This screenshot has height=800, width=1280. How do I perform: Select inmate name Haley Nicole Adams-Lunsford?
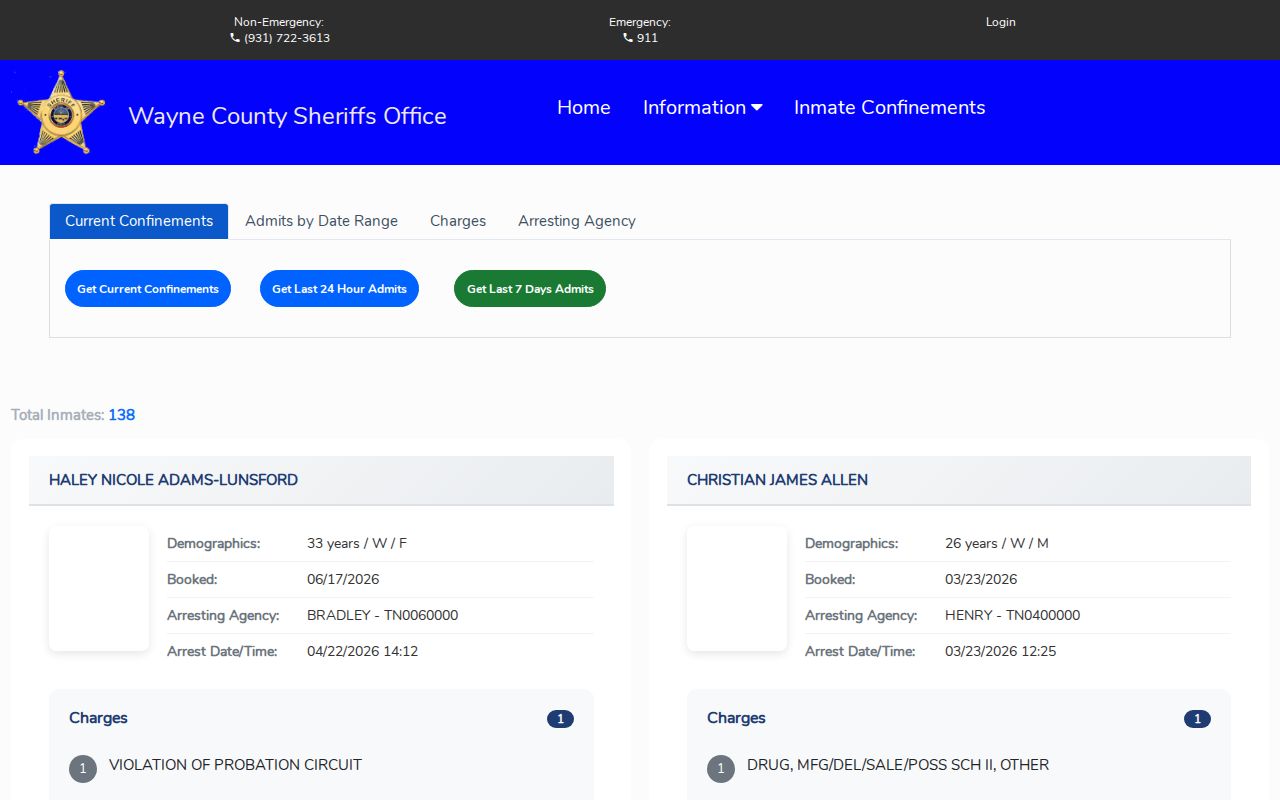point(173,480)
